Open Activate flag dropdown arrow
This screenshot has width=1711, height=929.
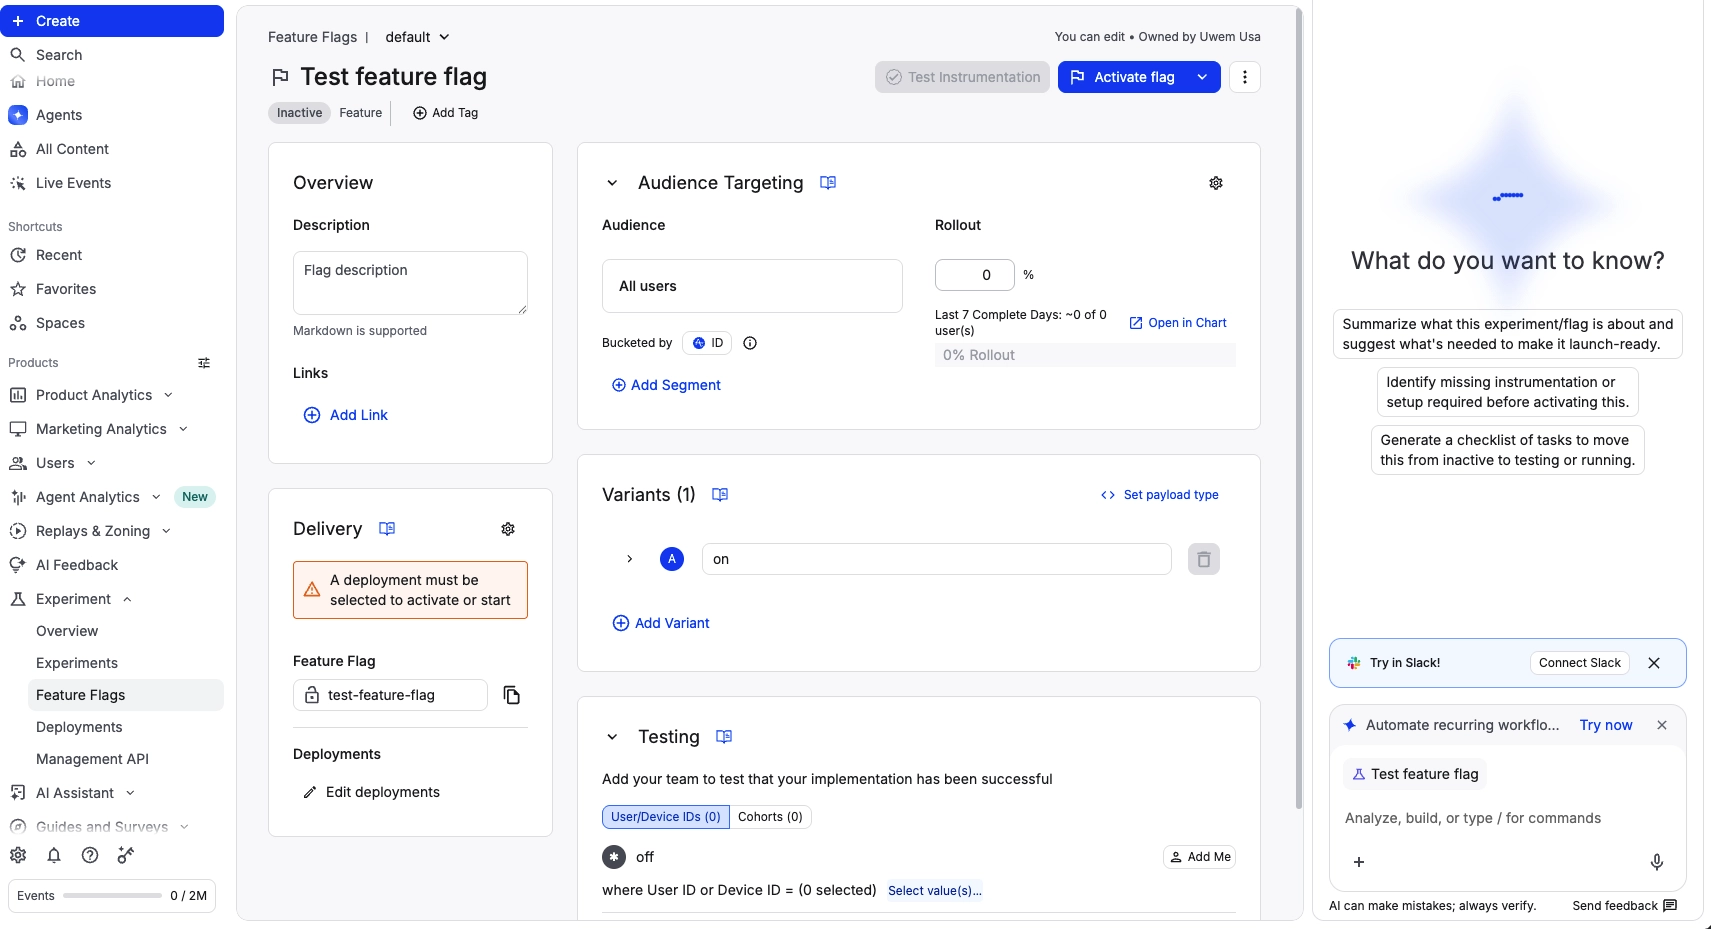pos(1202,77)
